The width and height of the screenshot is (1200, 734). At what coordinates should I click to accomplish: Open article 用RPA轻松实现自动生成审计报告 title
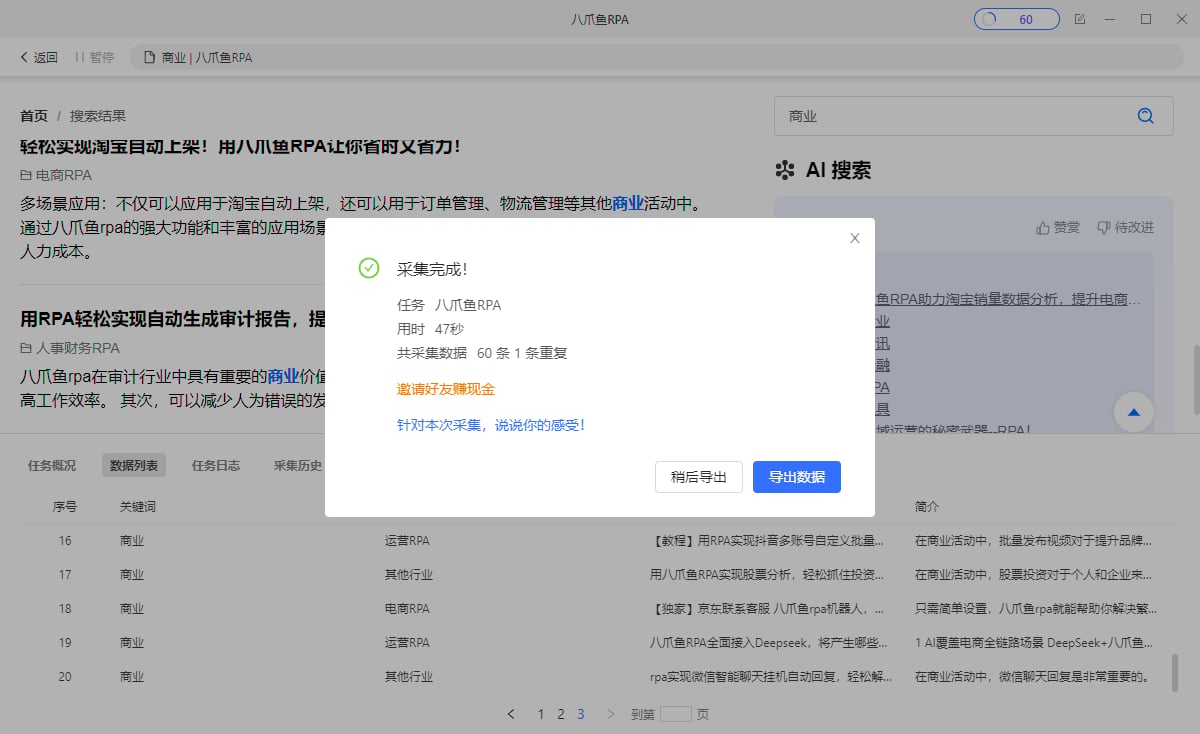point(172,319)
